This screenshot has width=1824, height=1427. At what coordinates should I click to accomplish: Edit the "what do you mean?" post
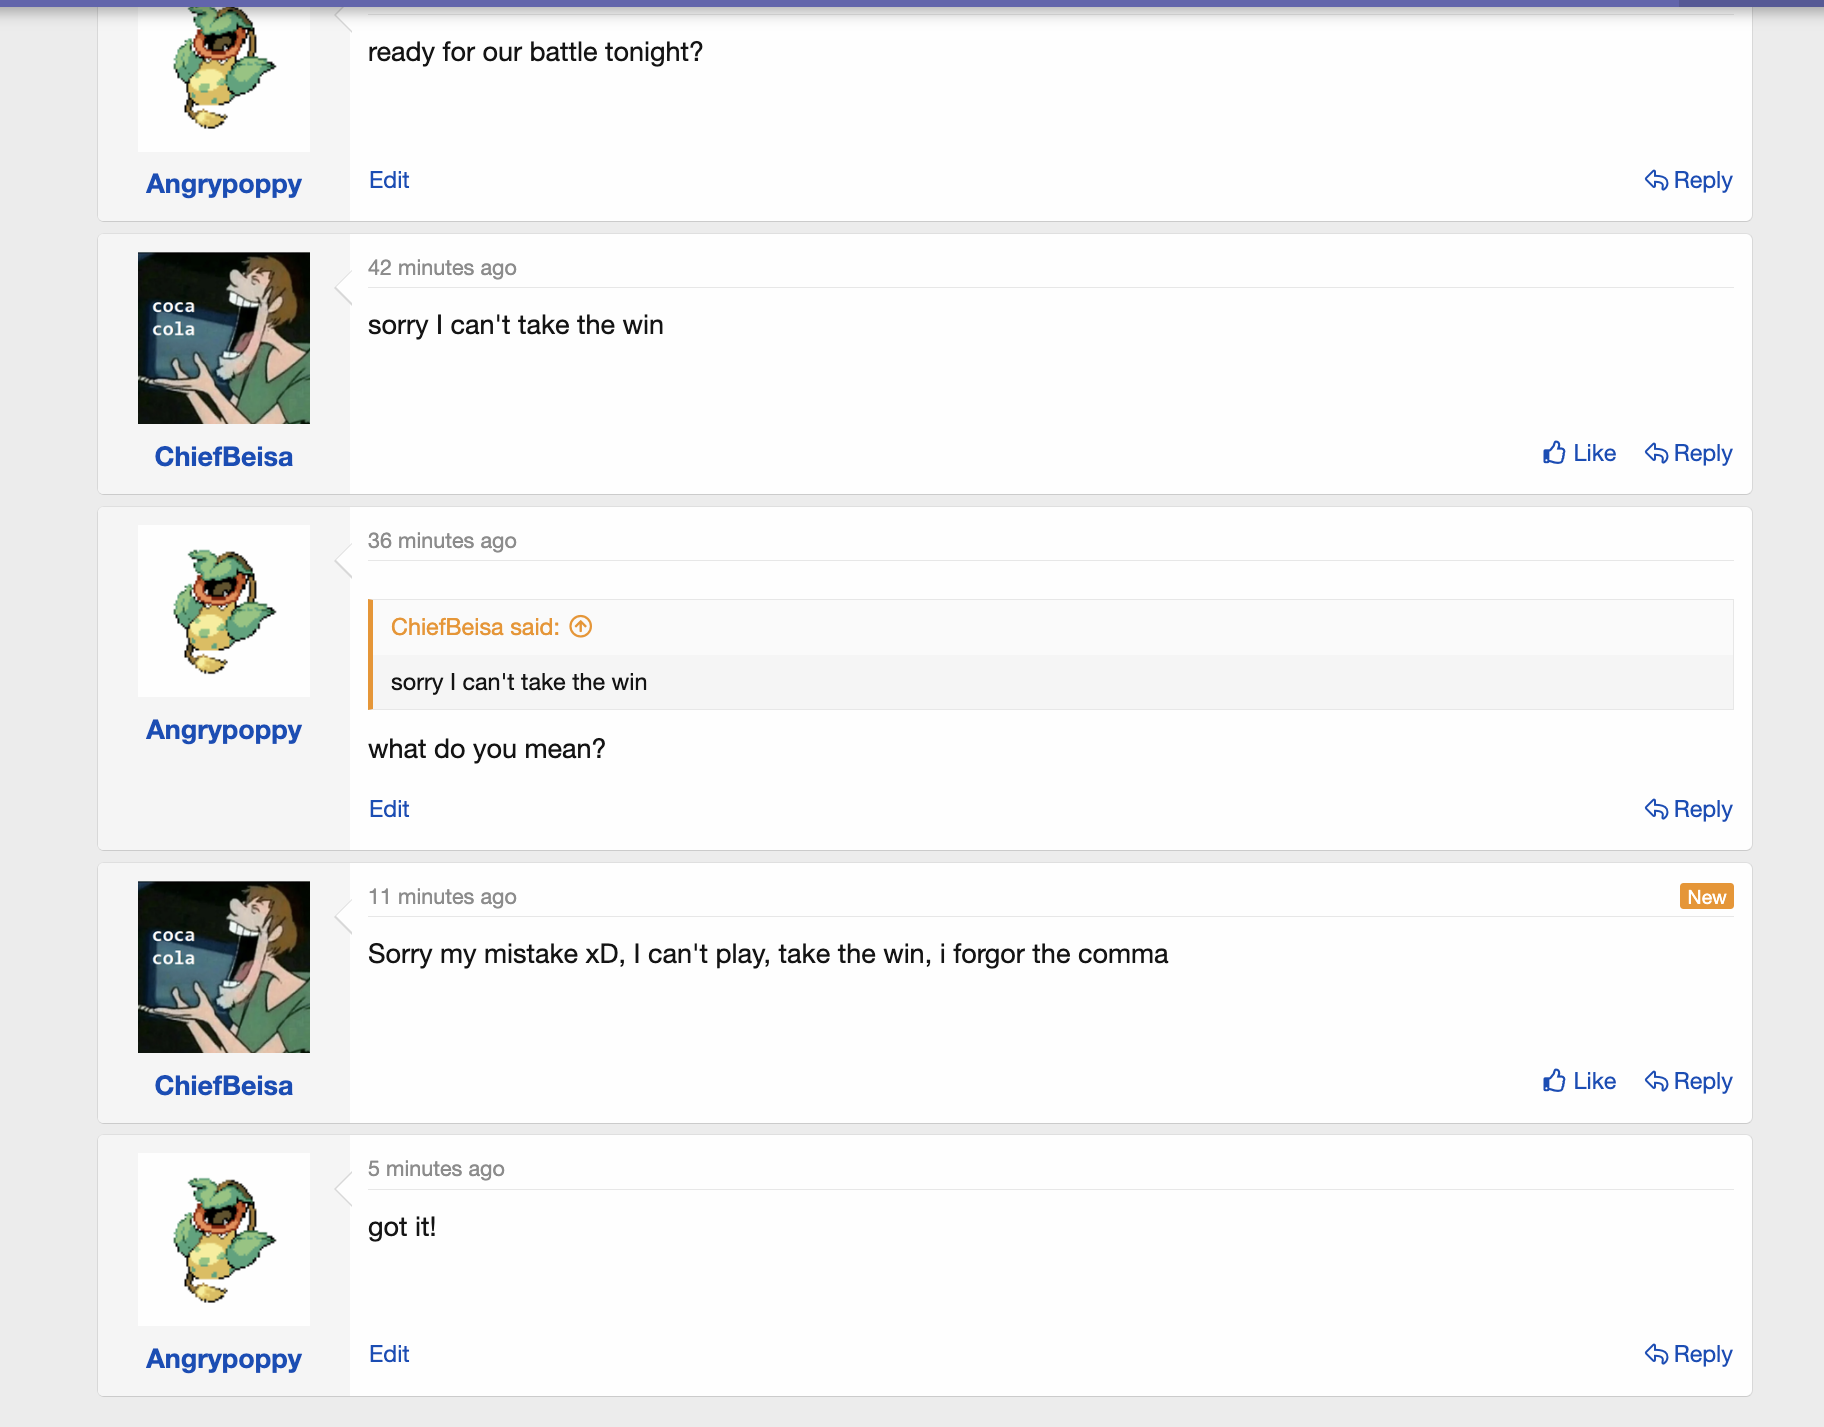coord(389,809)
